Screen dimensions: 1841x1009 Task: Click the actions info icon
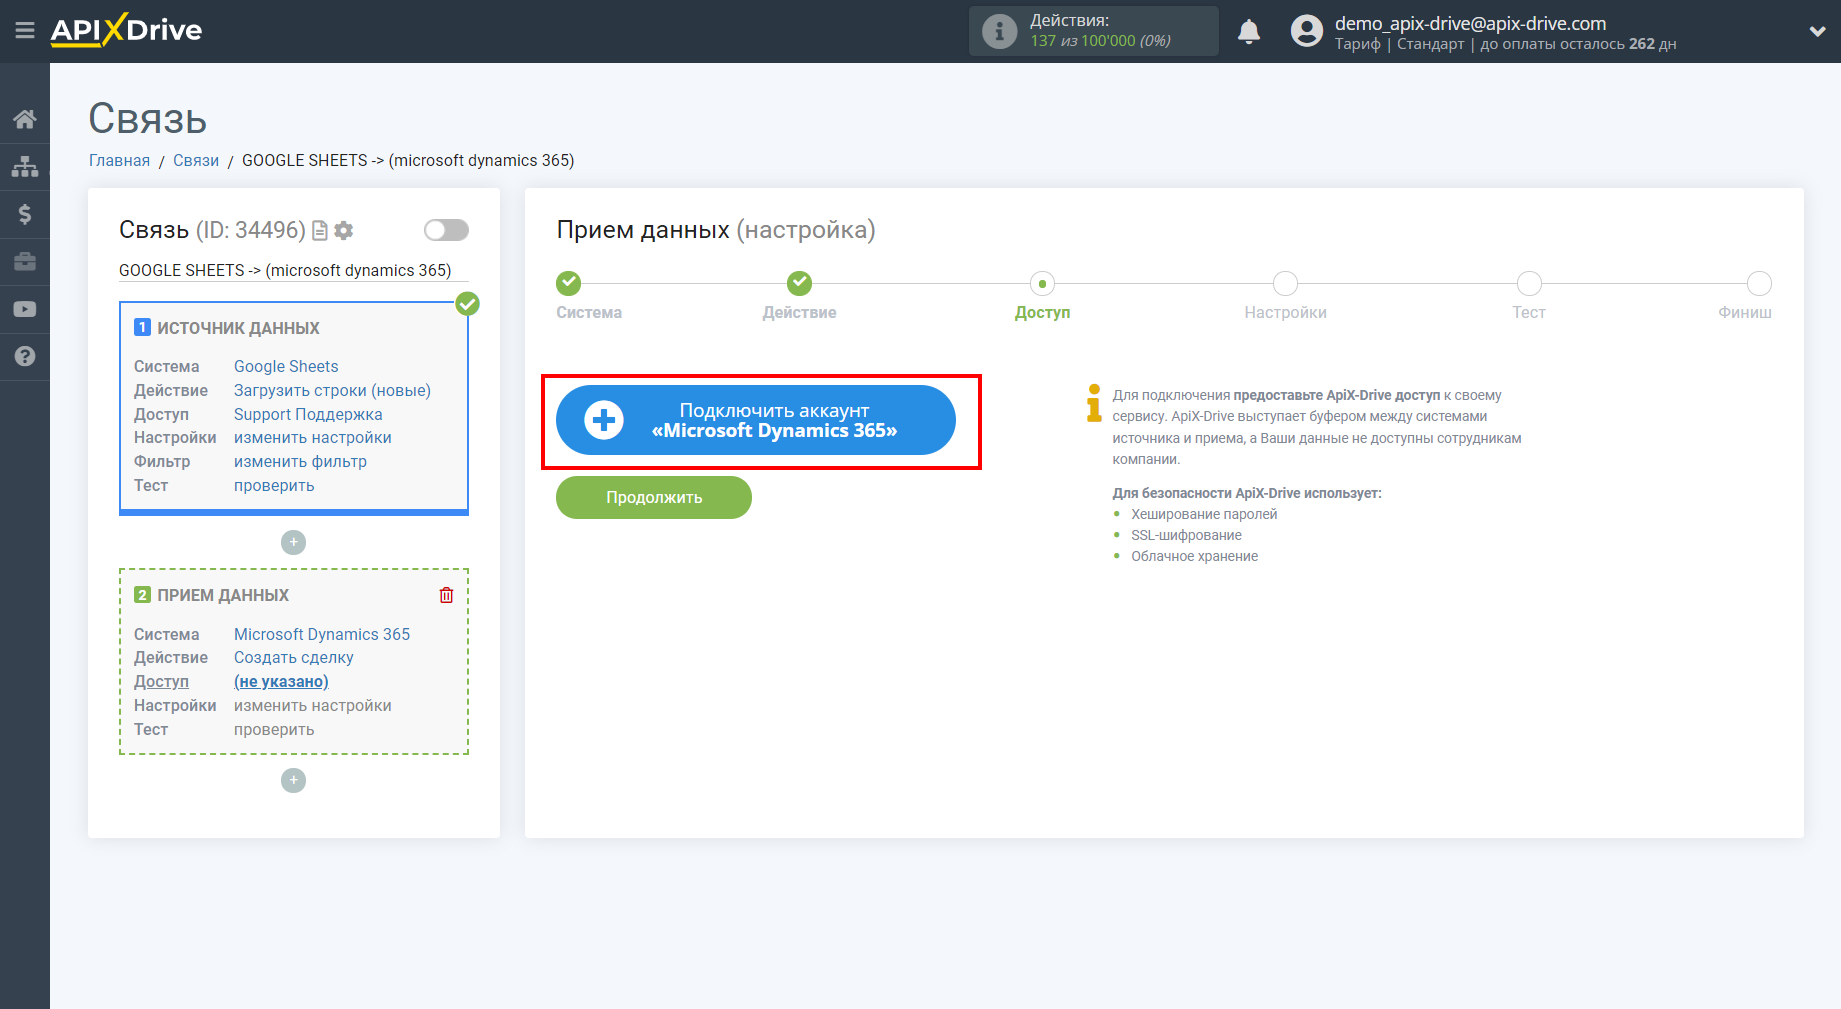pos(999,31)
